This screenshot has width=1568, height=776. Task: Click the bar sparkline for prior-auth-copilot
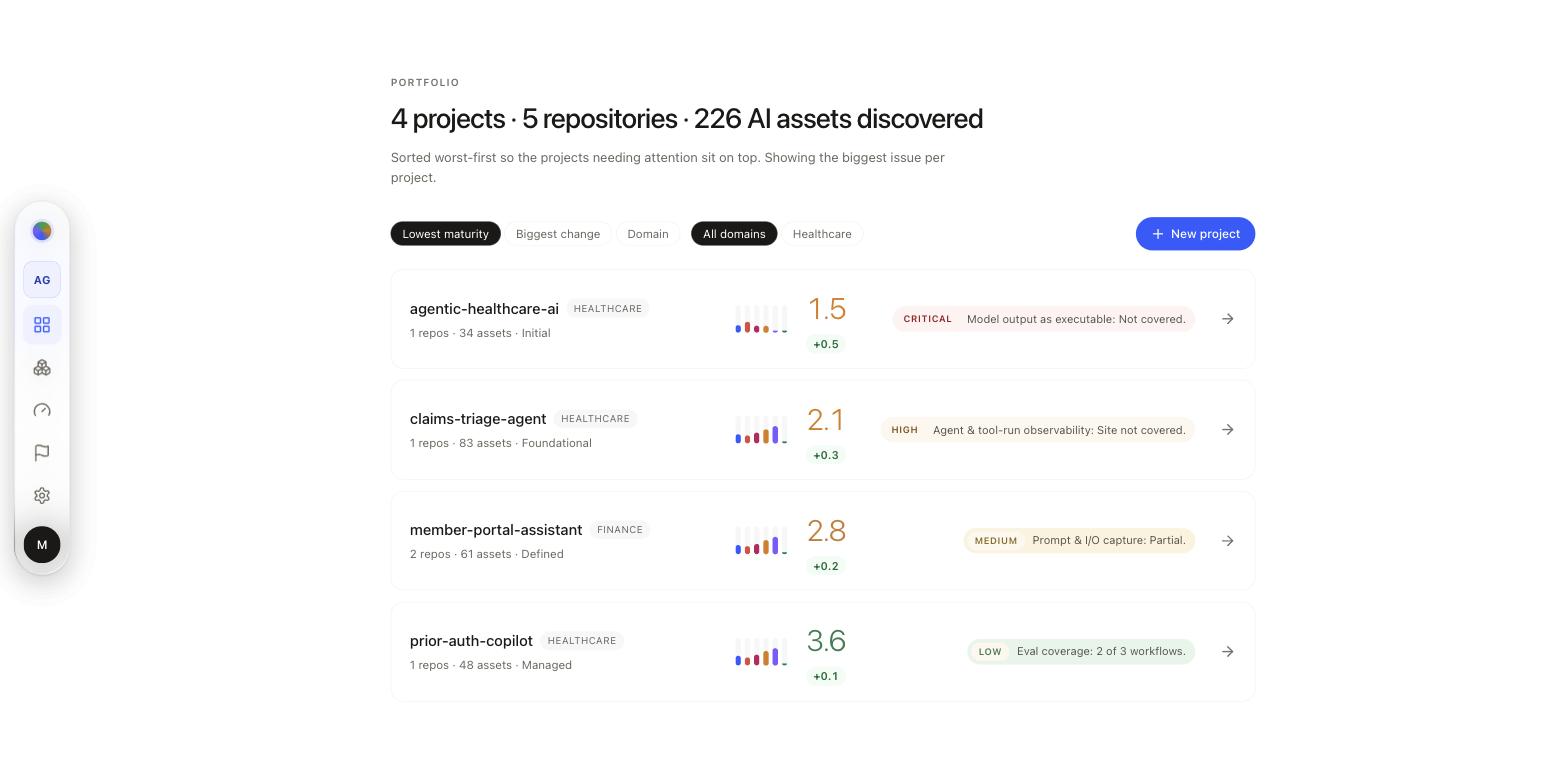(x=761, y=652)
